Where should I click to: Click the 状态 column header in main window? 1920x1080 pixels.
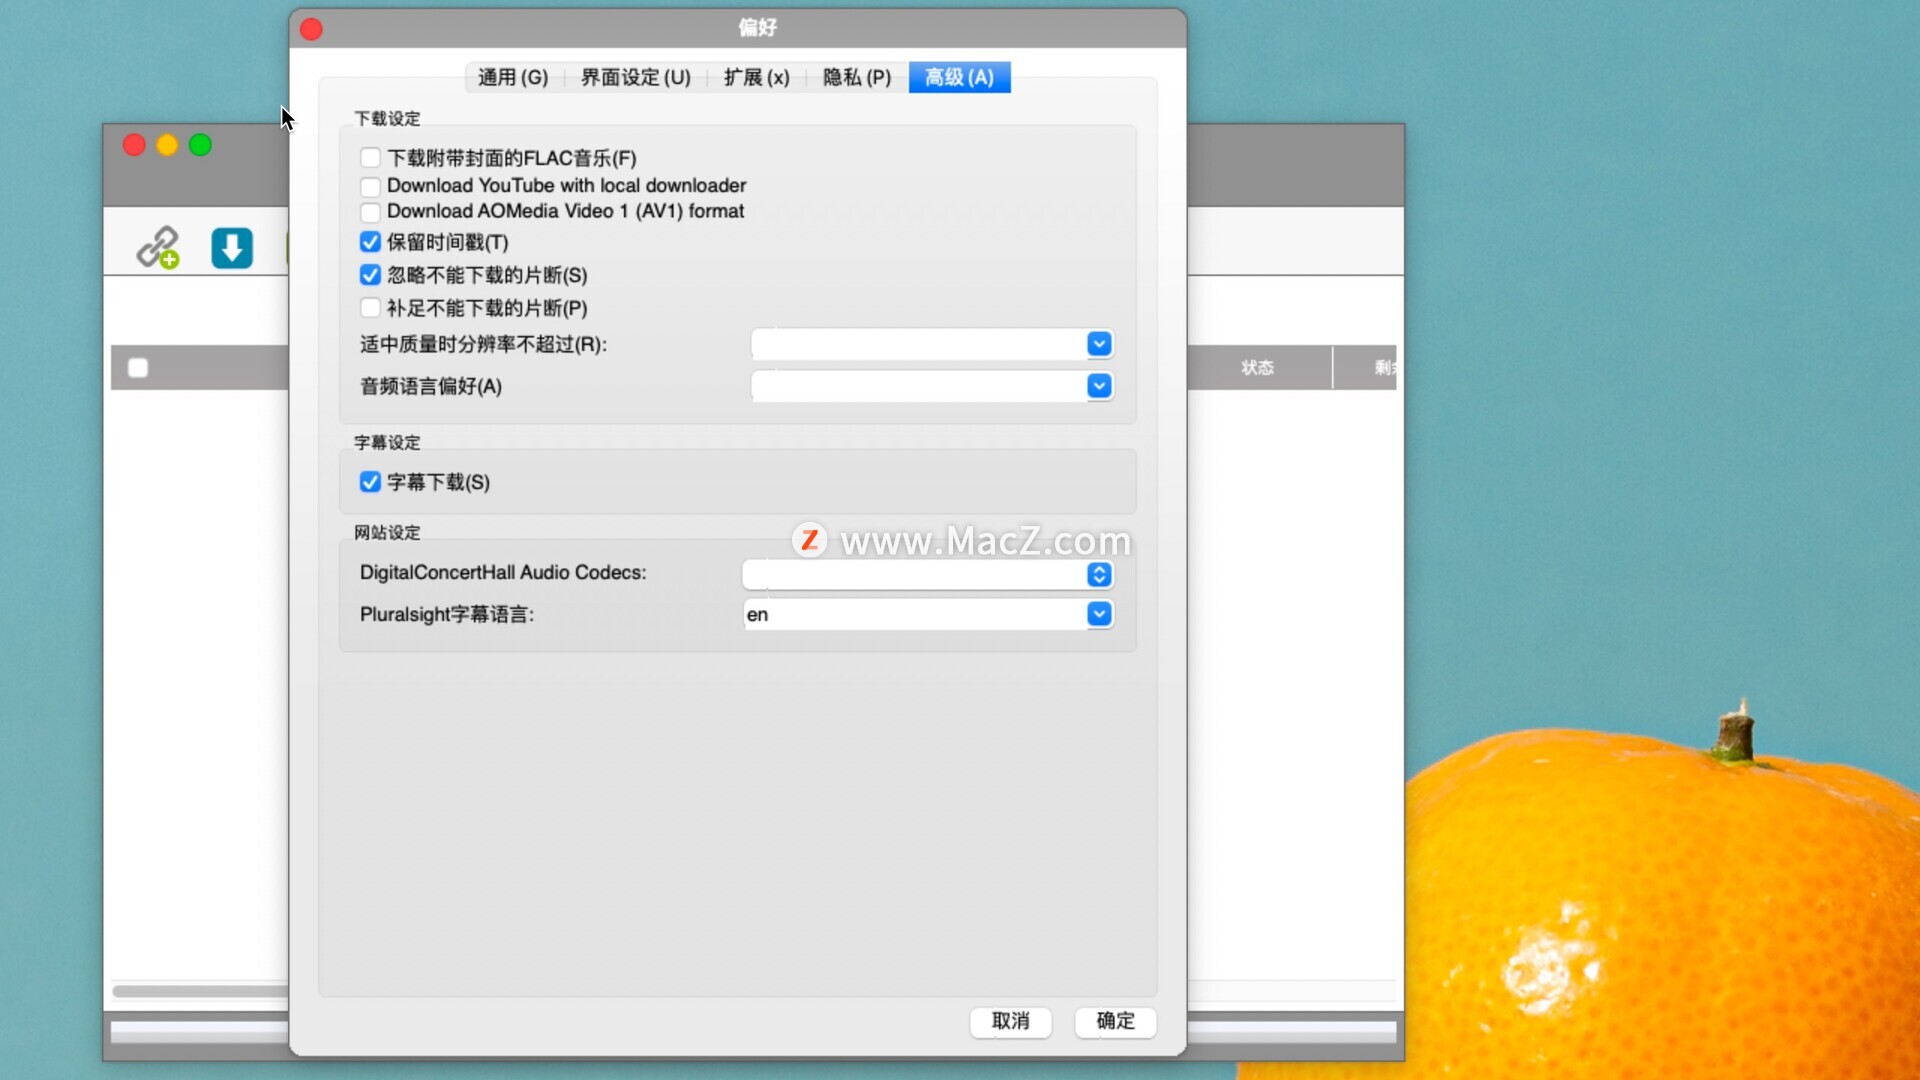tap(1258, 368)
